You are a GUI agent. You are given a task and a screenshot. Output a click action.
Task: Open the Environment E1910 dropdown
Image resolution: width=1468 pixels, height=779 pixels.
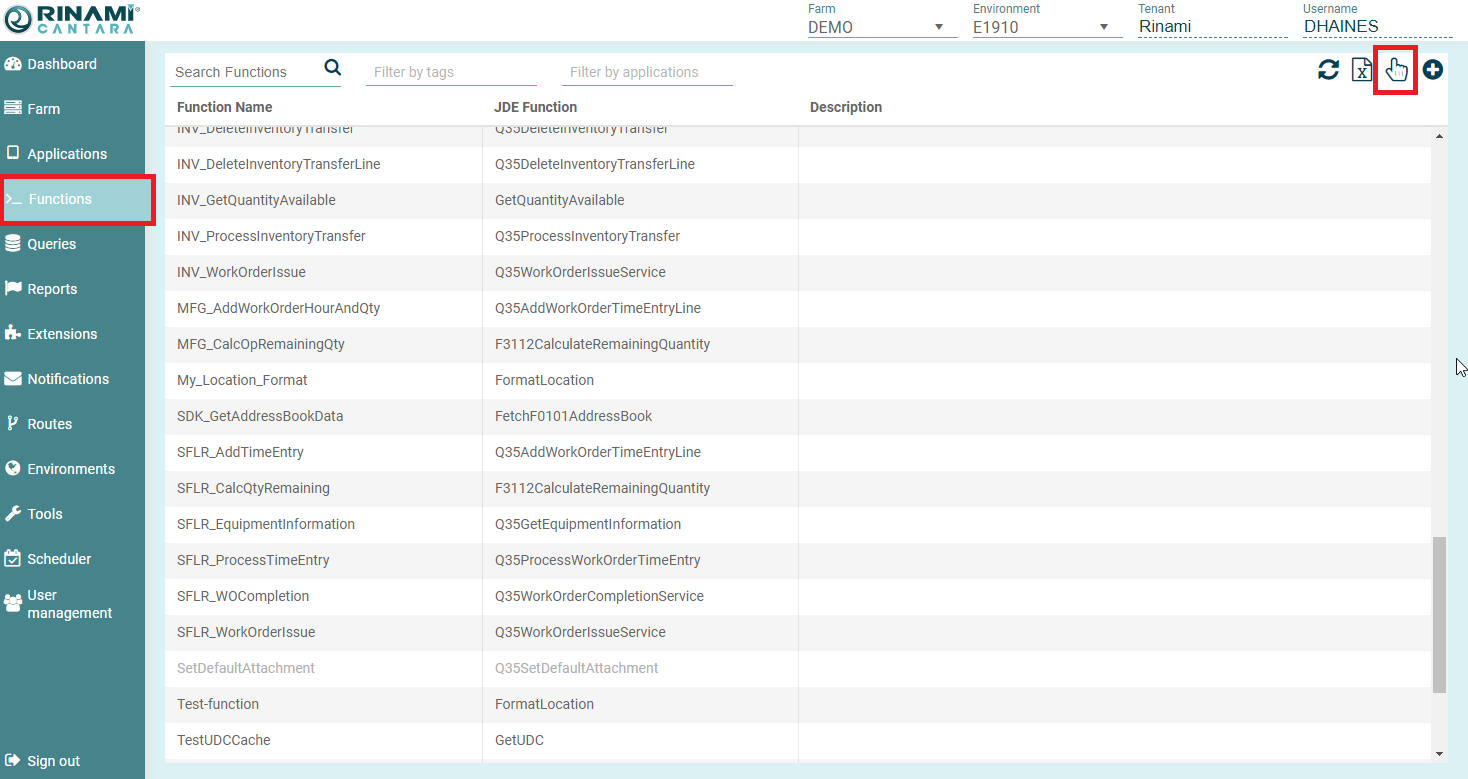1041,27
